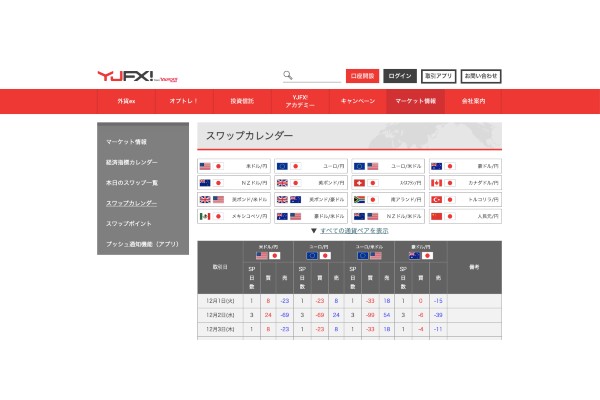This screenshot has width=600, height=400.
Task: Choose the カナダドル/円 currency pair tile
Action: coord(465,183)
